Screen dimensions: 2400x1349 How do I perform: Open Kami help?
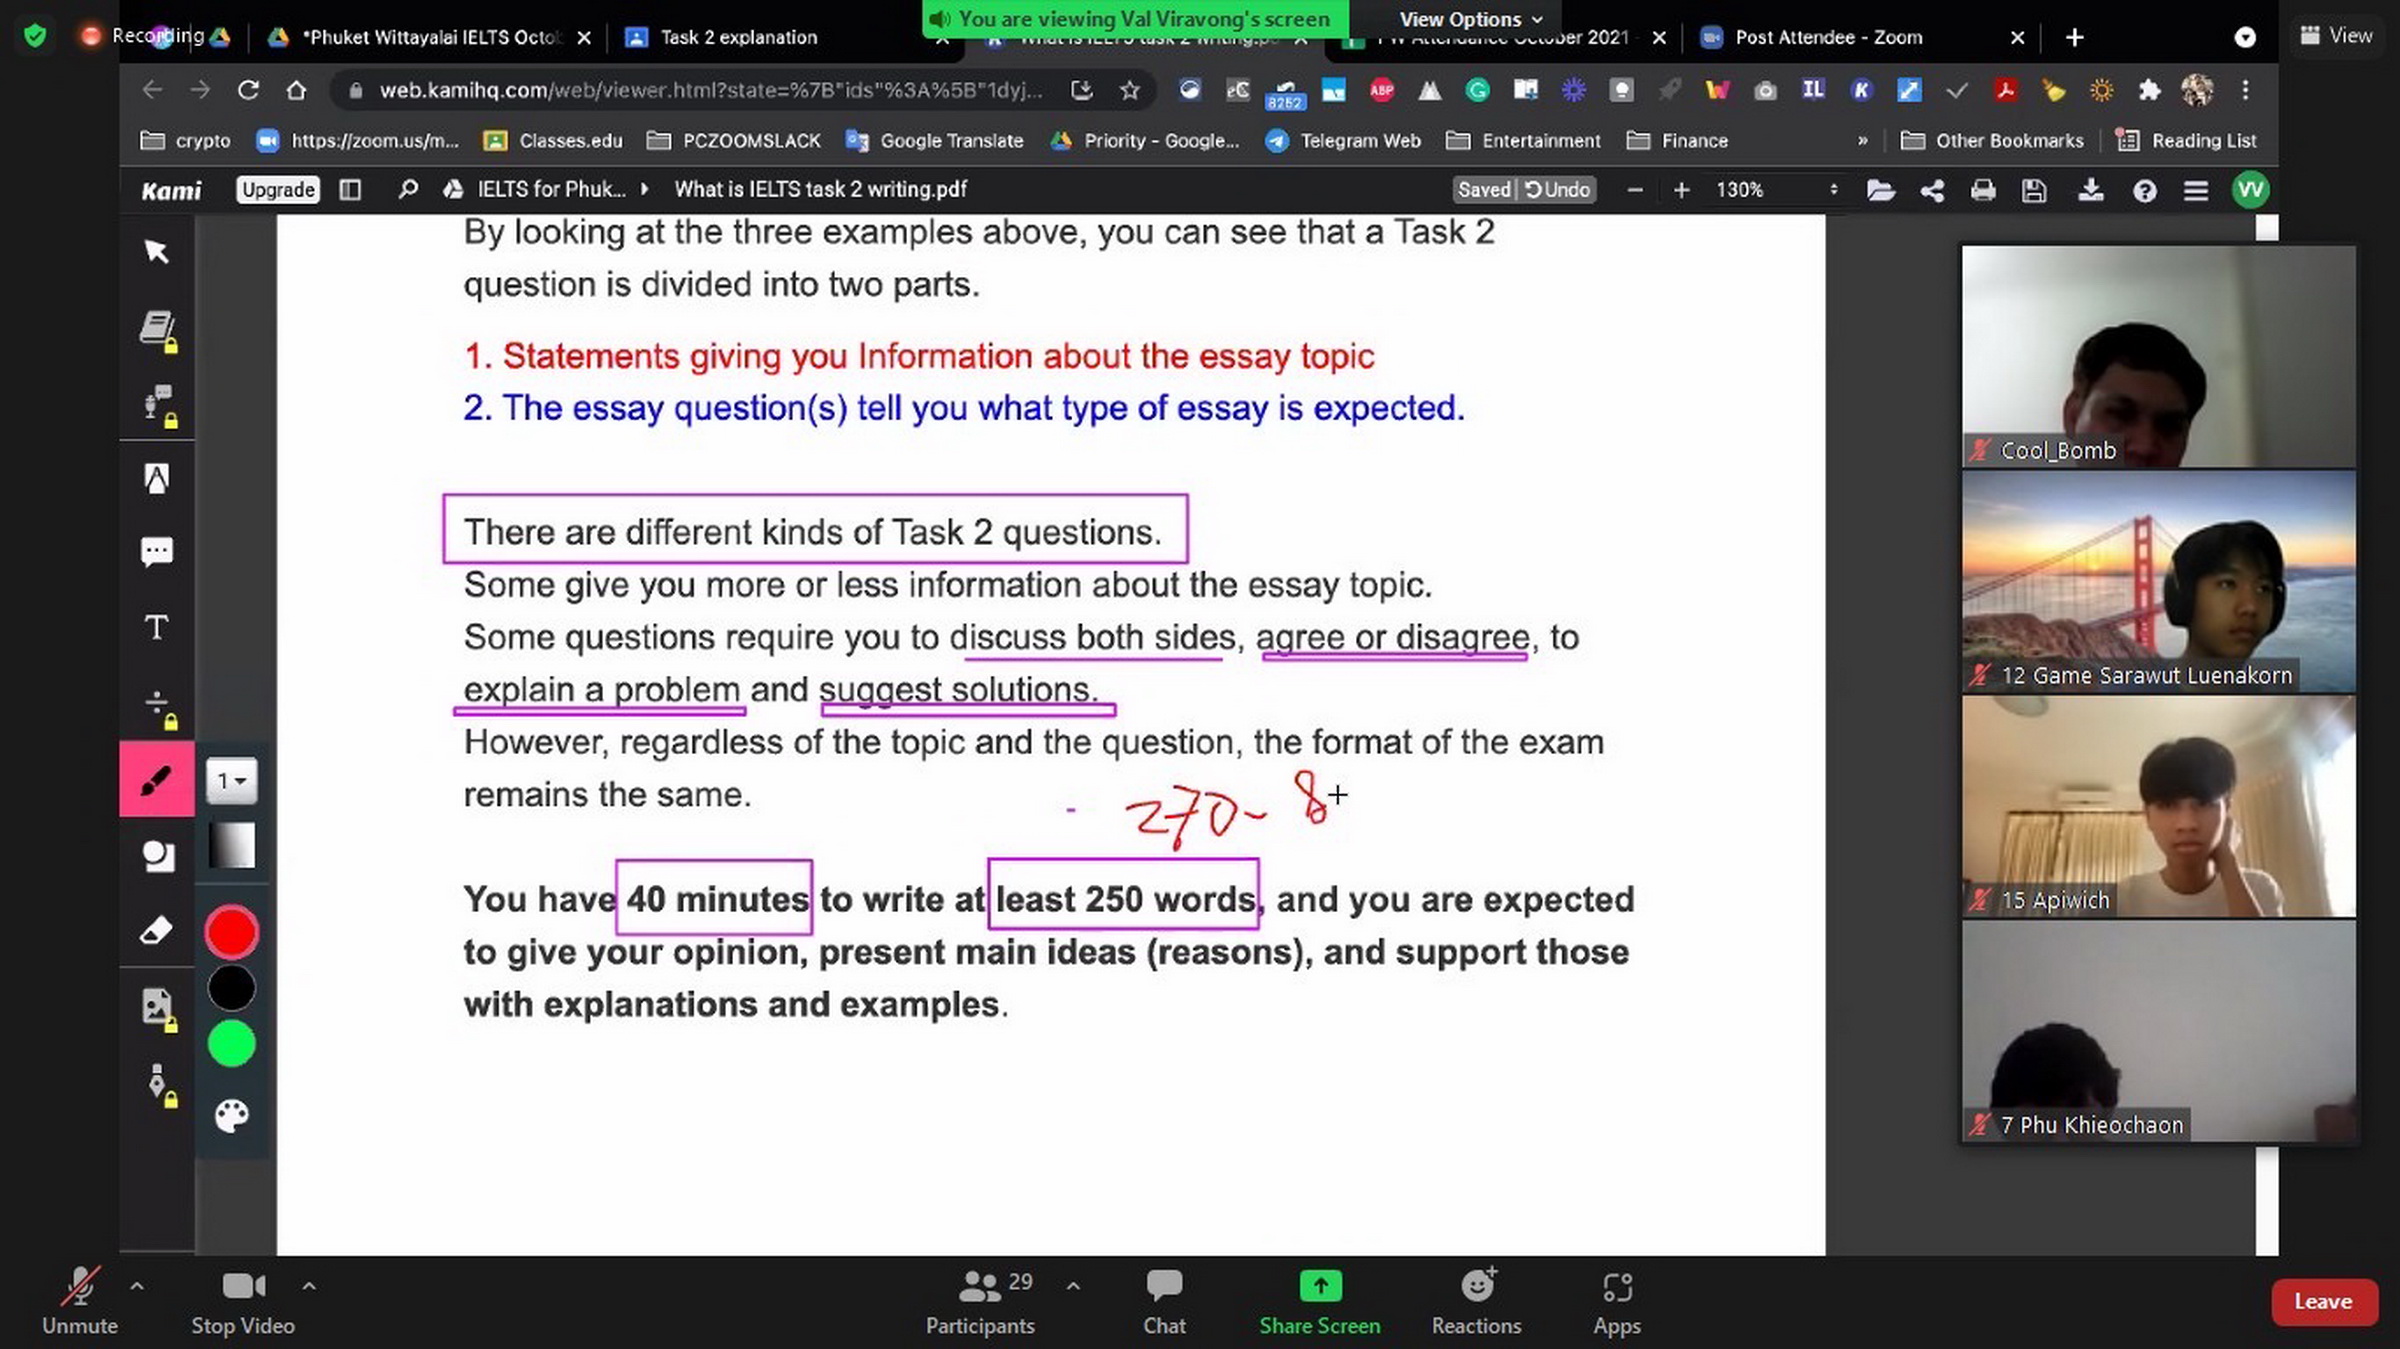pyautogui.click(x=2144, y=190)
